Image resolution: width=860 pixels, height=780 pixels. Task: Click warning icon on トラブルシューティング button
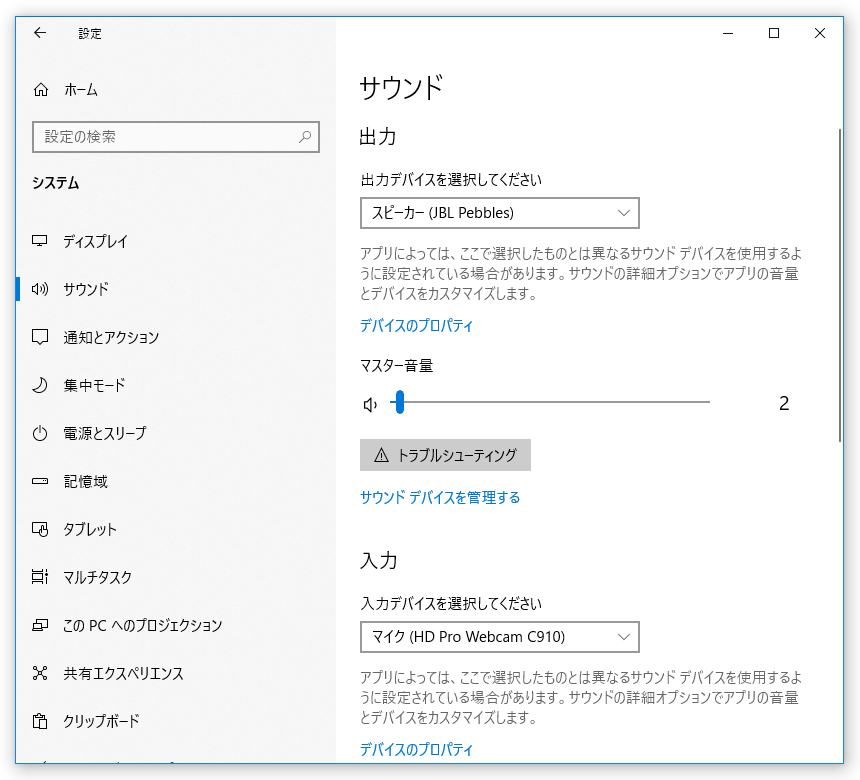(381, 455)
